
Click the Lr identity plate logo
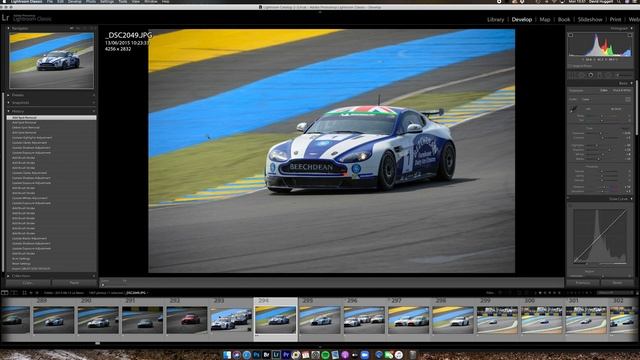[5, 18]
